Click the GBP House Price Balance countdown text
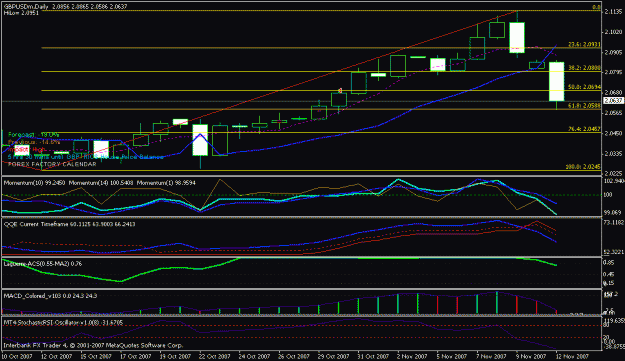625x361 pixels. click(86, 157)
